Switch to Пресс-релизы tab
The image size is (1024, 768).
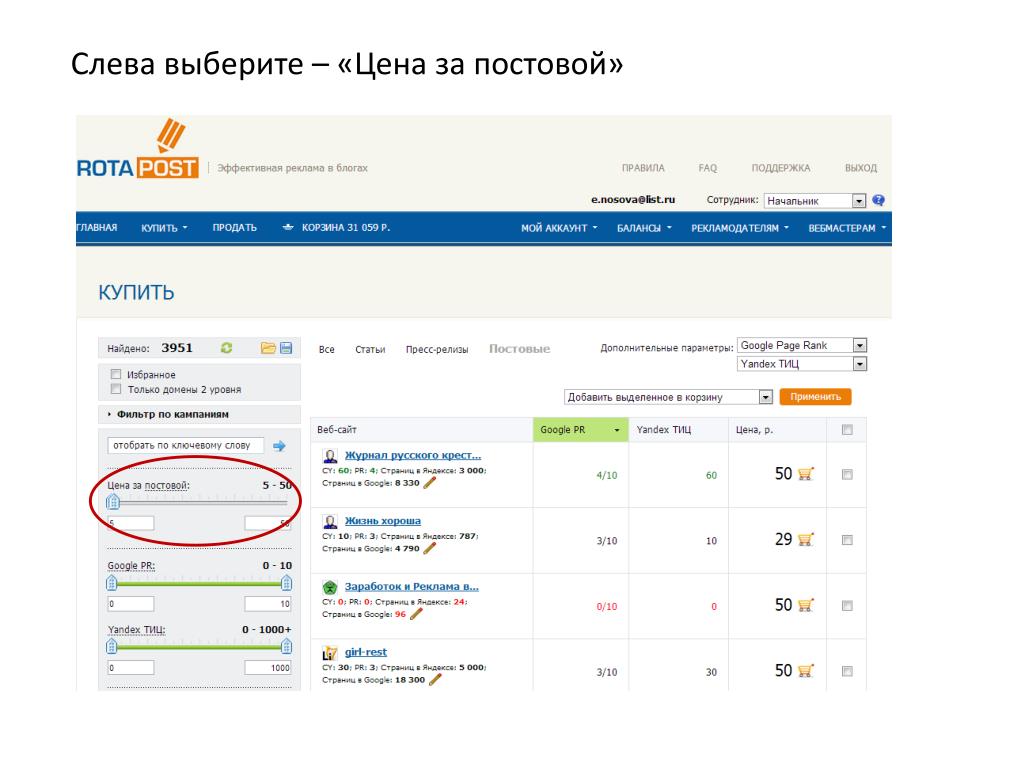pyautogui.click(x=437, y=349)
